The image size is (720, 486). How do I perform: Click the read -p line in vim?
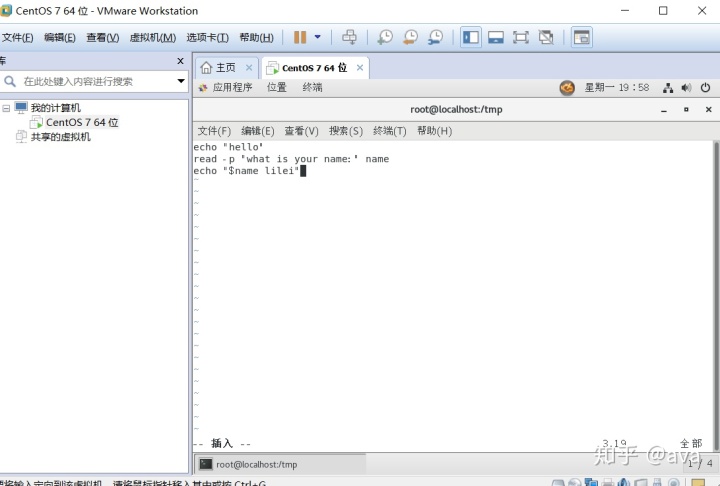[291, 159]
